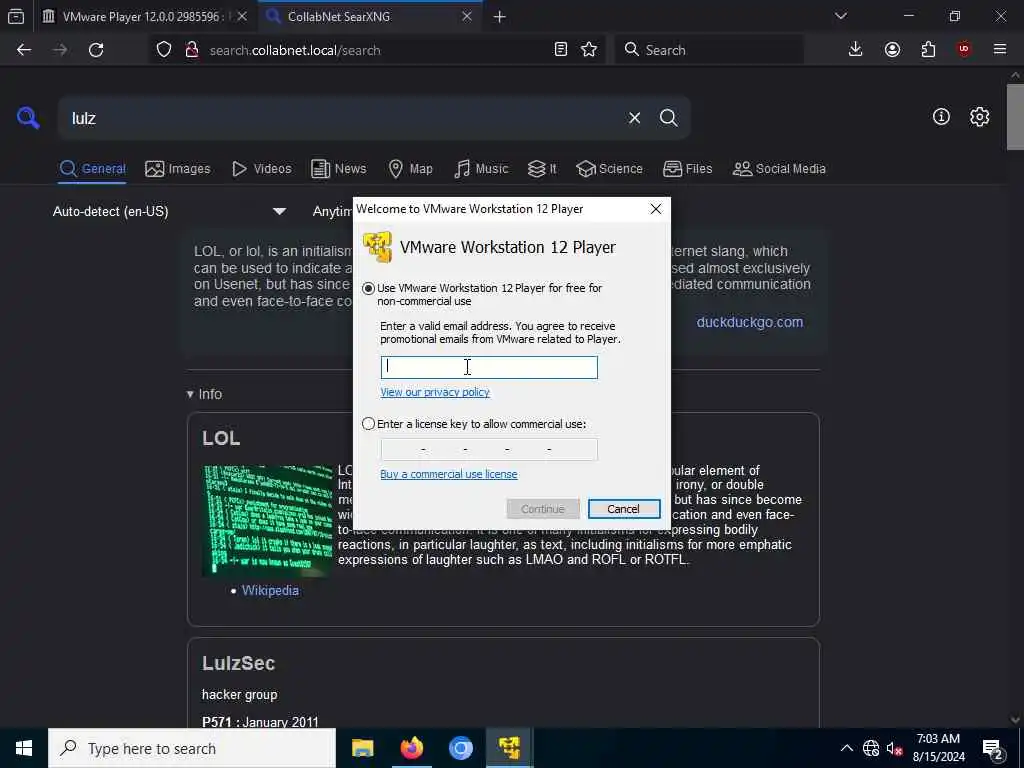Image resolution: width=1024 pixels, height=768 pixels.
Task: Click the email address input field
Action: [x=489, y=367]
